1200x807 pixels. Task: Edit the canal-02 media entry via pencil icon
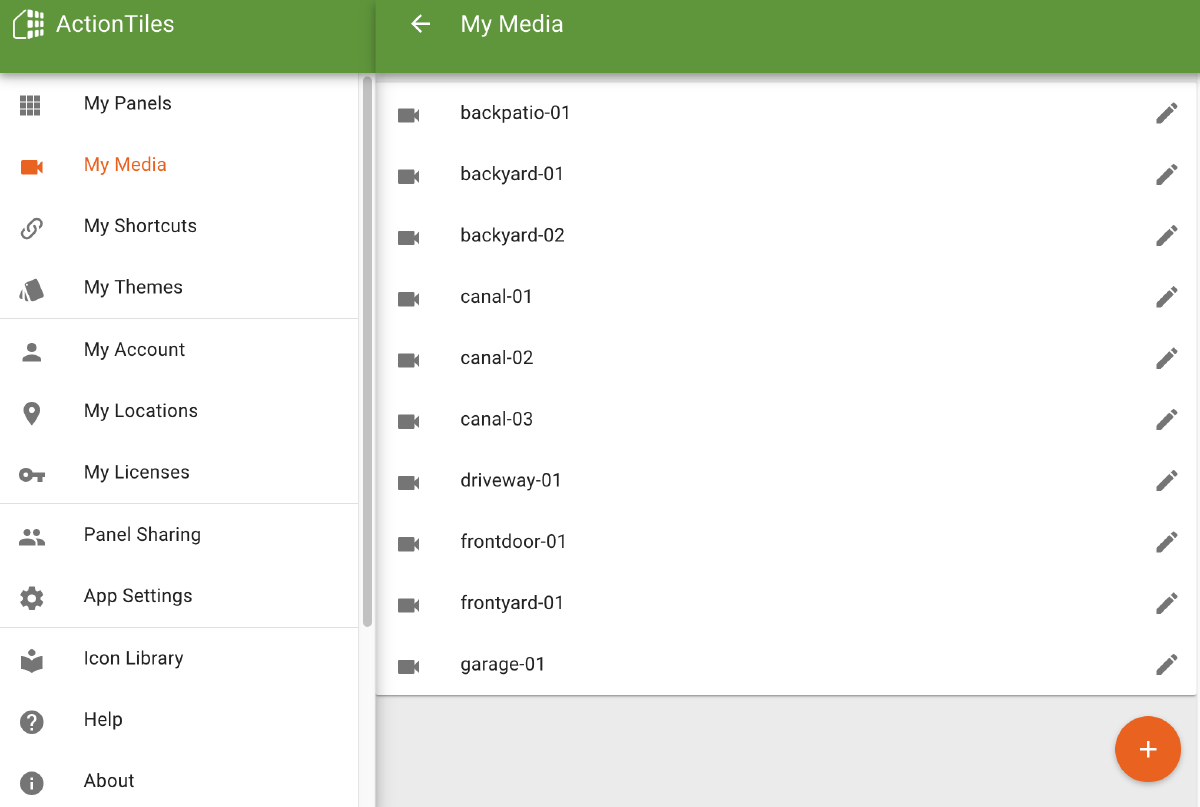click(x=1166, y=358)
